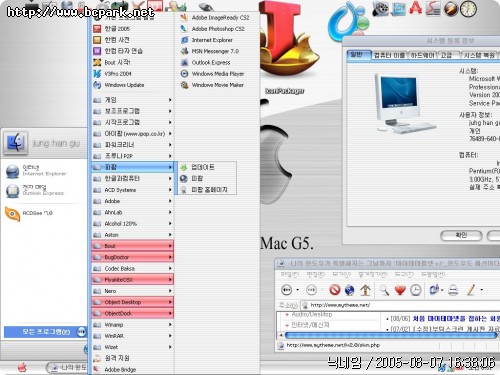This screenshot has width=500, height=375.
Task: Click the browser address field
Action: 400,305
